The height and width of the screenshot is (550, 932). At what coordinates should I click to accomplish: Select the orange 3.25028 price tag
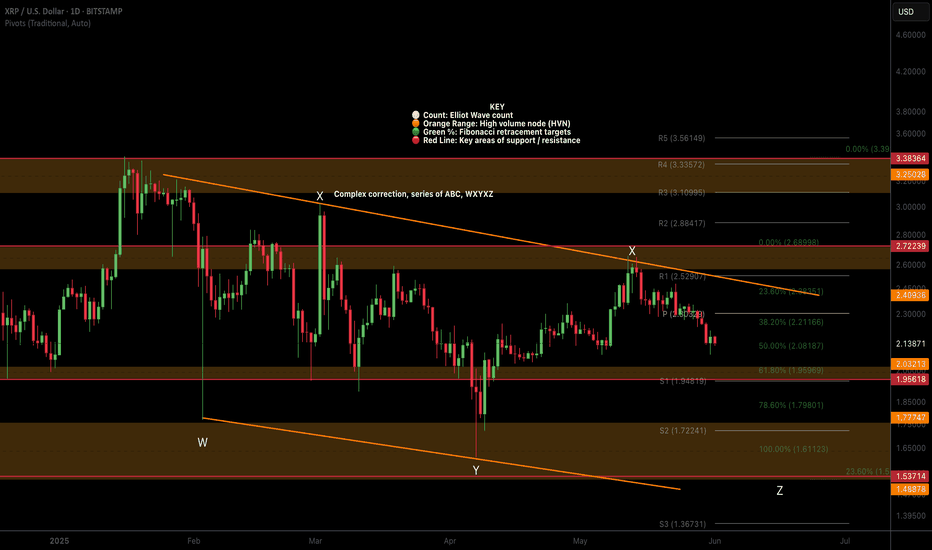(x=911, y=174)
